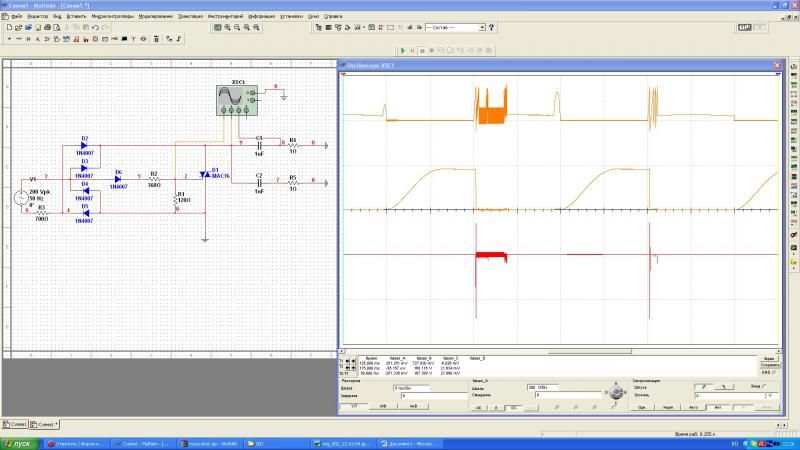Screen dimensions: 800x450
Task: Click the Windows Пуск start button
Action: [18, 443]
